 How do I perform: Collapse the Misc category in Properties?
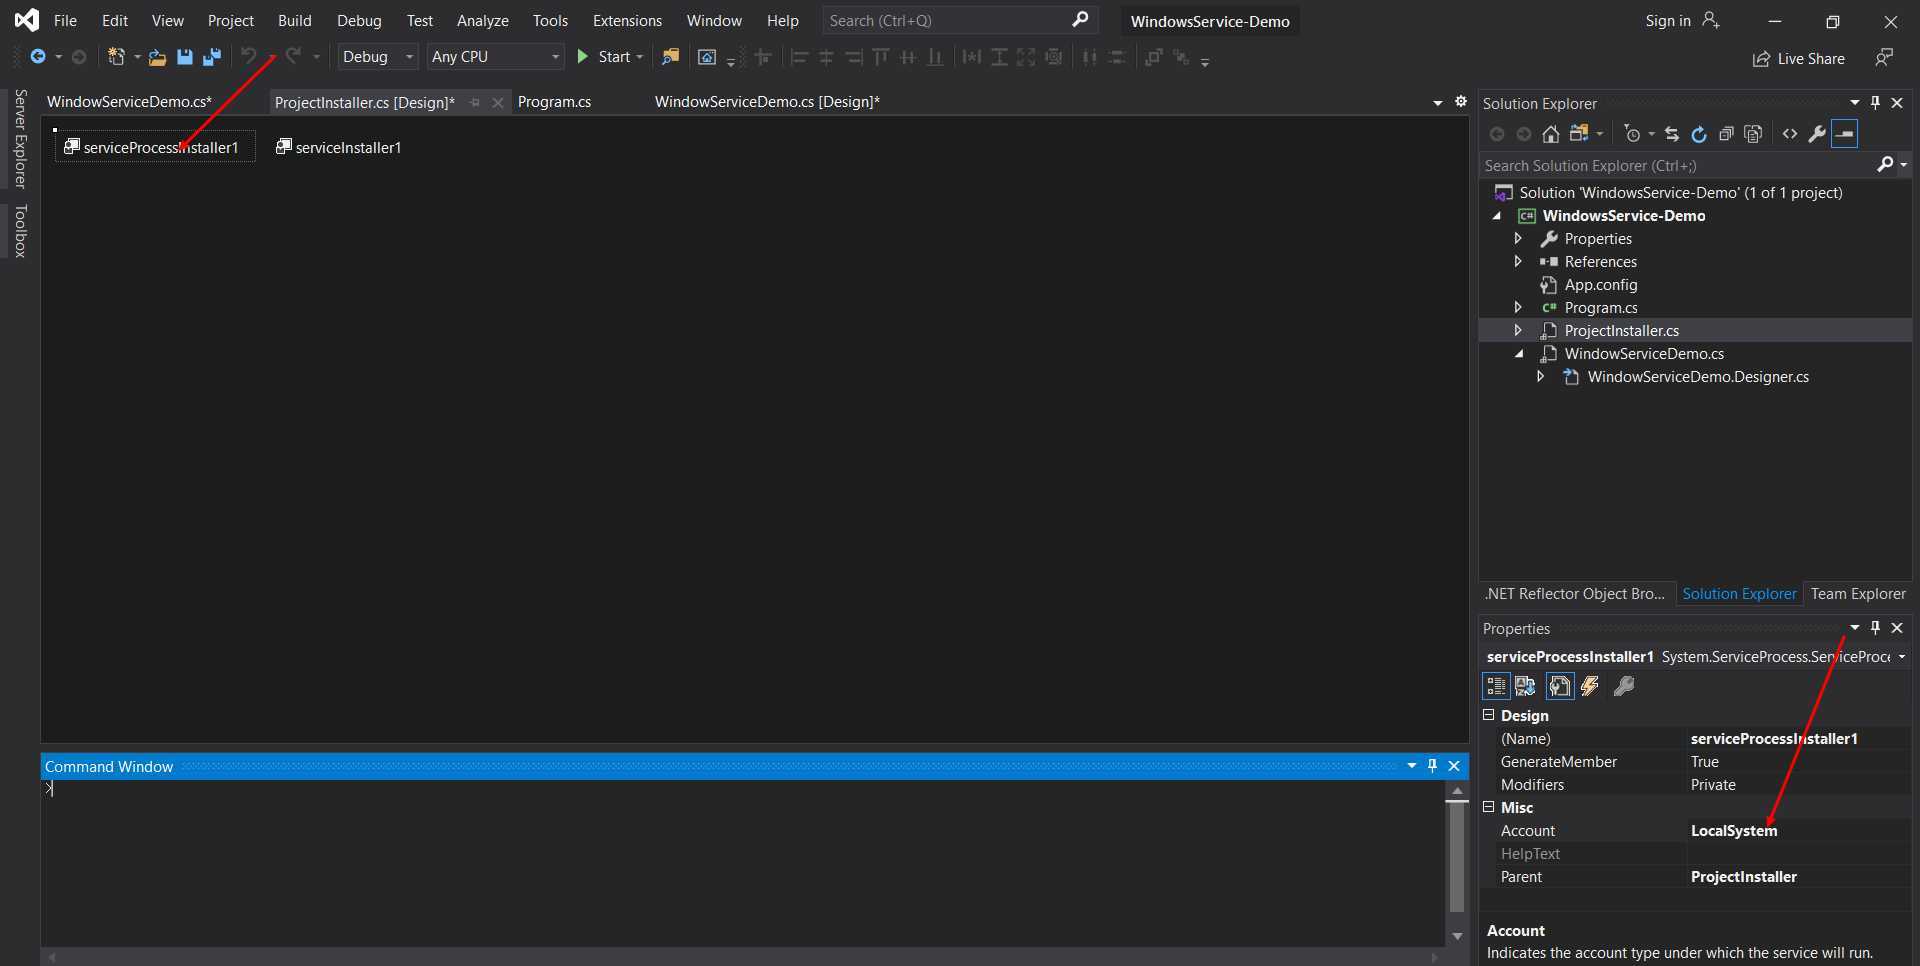click(1489, 807)
